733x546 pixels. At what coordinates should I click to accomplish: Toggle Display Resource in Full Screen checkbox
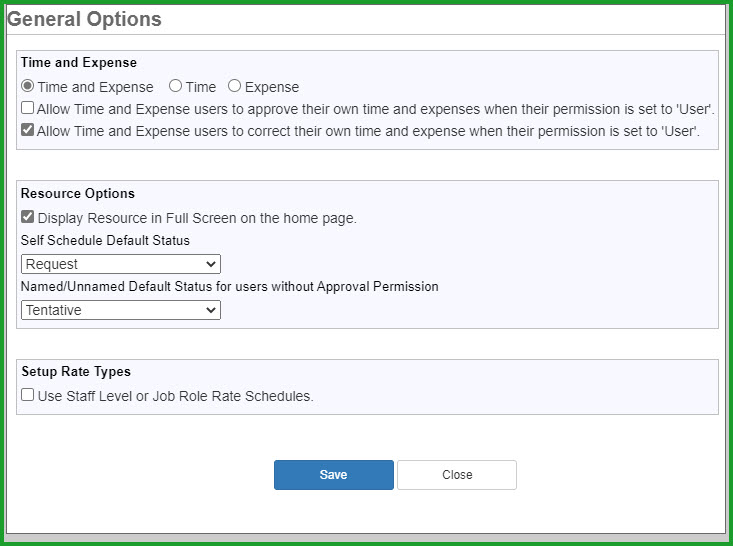pos(28,217)
